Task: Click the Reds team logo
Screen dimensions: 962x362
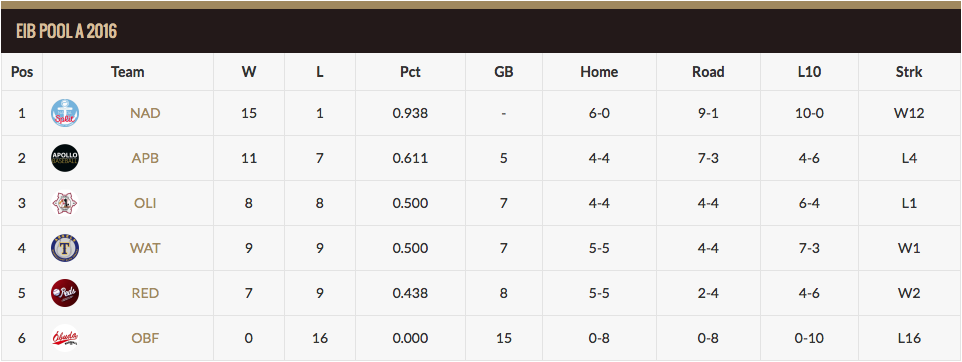Action: (x=64, y=293)
